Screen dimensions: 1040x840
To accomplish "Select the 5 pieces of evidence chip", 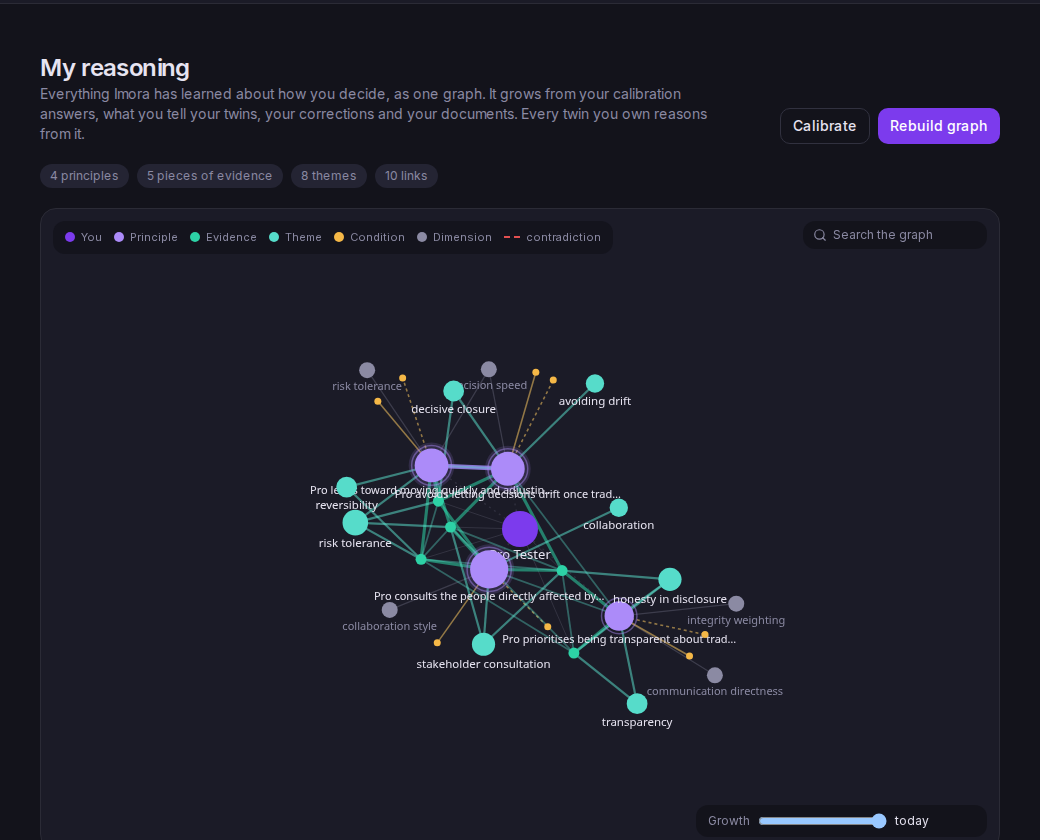I will coord(210,176).
